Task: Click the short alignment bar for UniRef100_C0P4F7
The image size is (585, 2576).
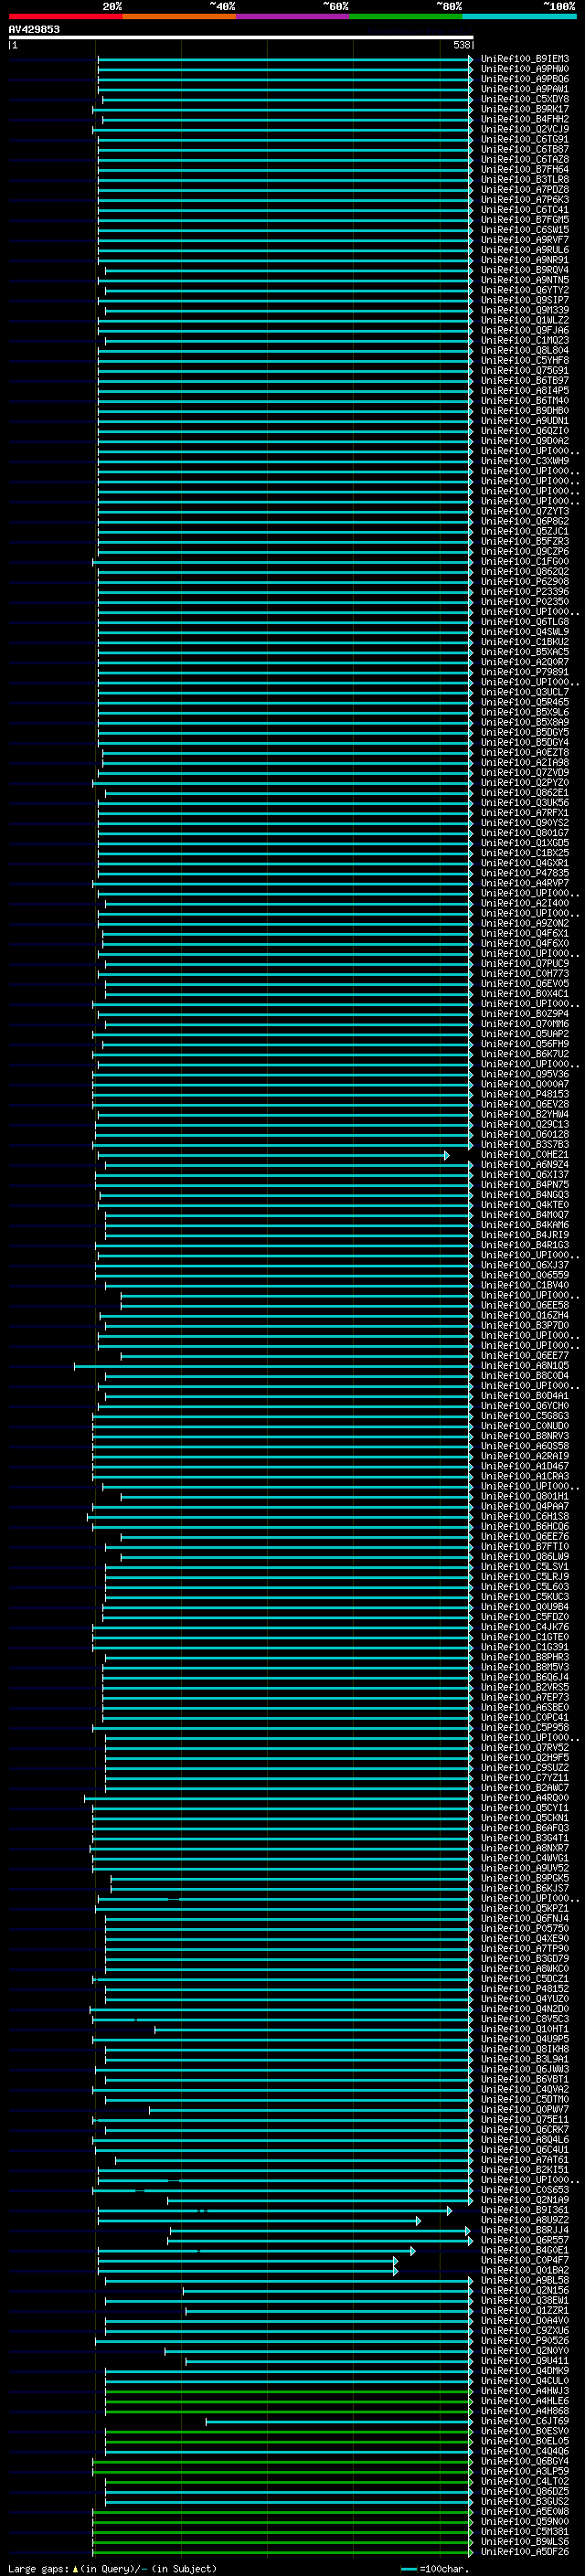Action: coord(248,2261)
